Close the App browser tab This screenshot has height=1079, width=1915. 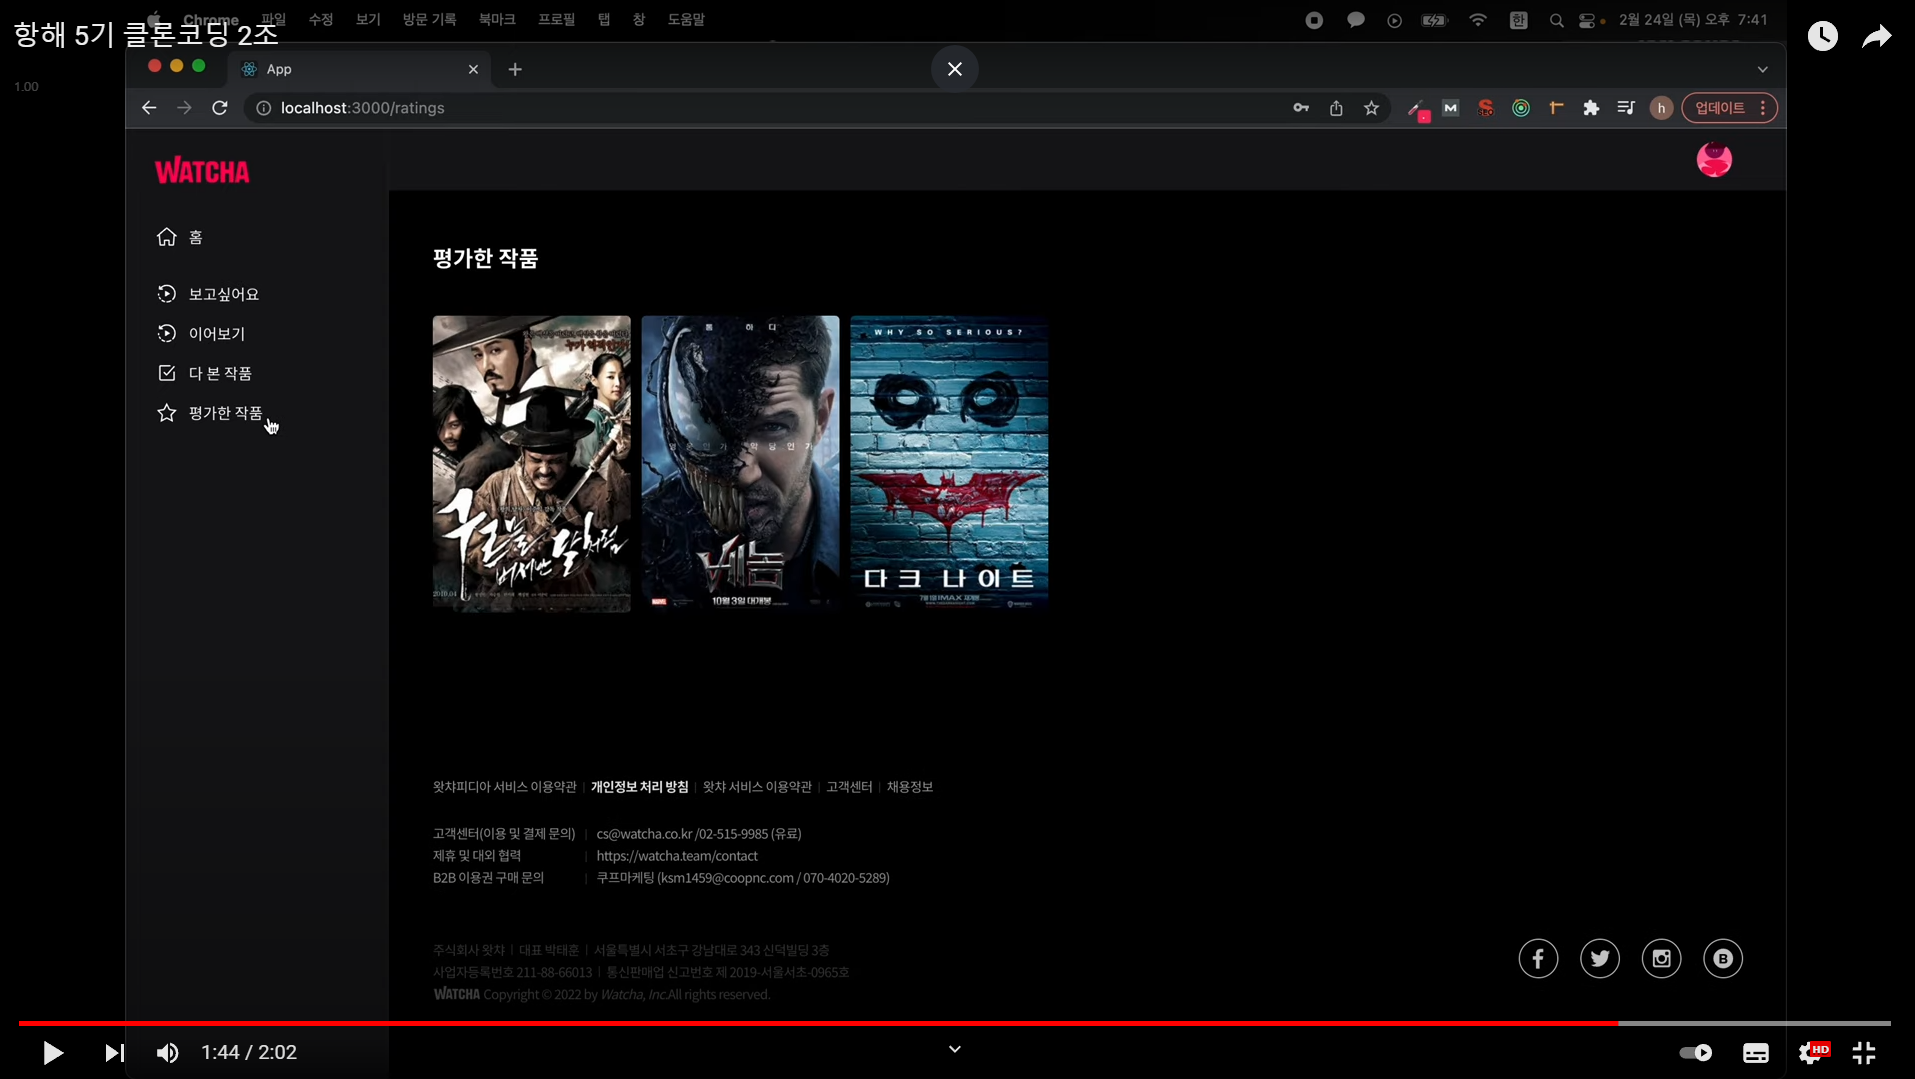473,69
